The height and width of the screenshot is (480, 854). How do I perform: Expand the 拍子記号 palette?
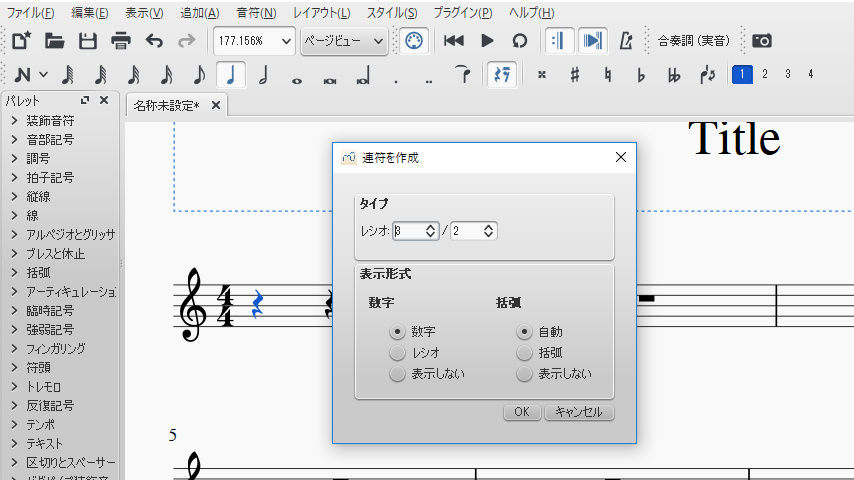tap(14, 178)
